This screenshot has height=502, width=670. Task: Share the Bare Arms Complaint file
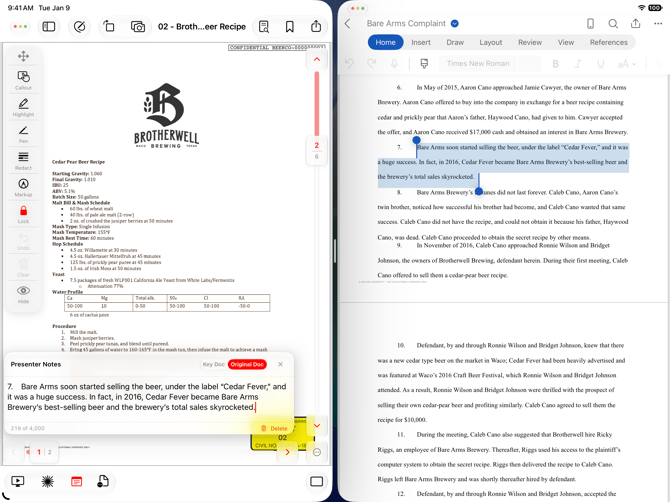(x=636, y=23)
